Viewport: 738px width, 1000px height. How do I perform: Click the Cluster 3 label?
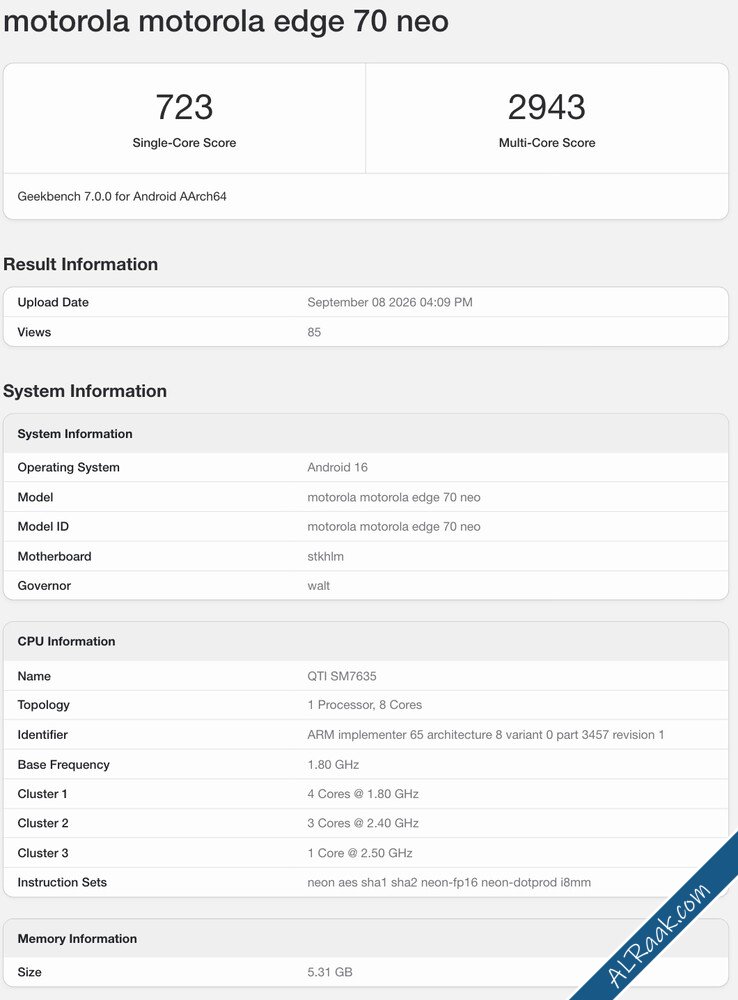point(43,853)
